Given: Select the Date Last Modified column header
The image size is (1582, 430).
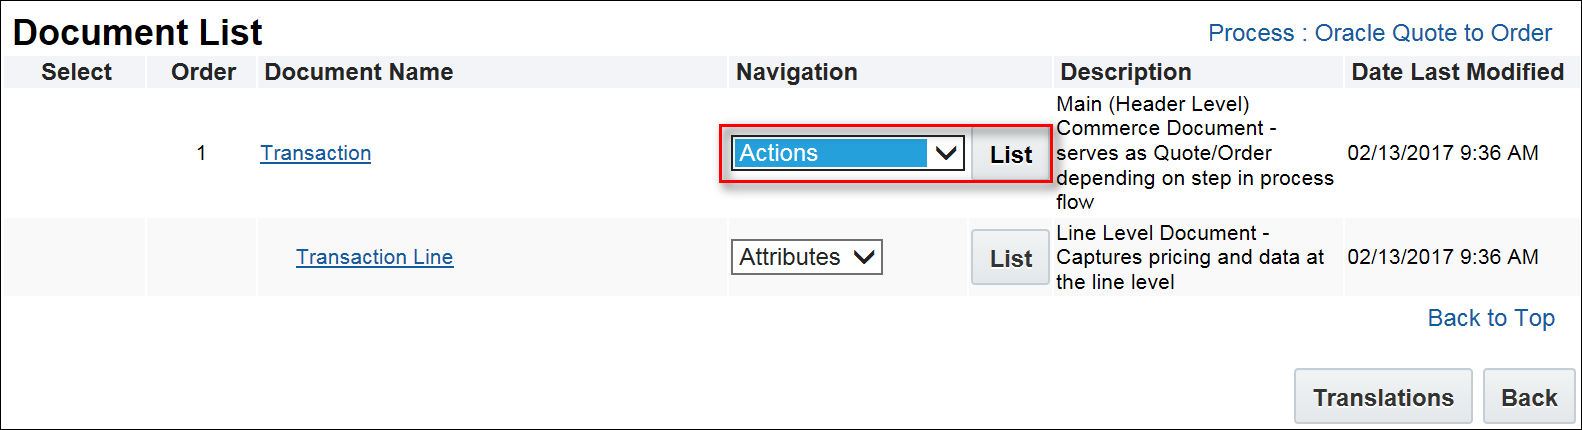Looking at the screenshot, I should [x=1457, y=72].
